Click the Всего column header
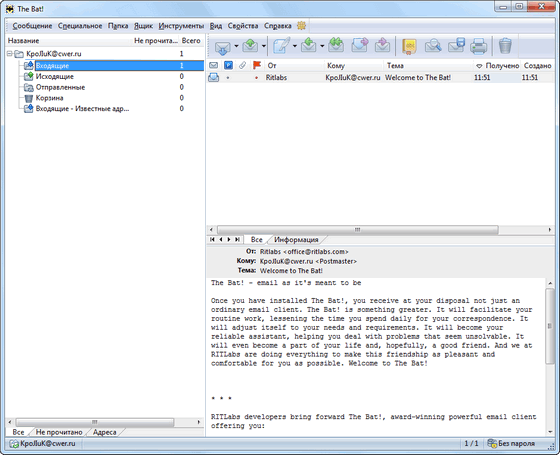The image size is (560, 455). (191, 41)
